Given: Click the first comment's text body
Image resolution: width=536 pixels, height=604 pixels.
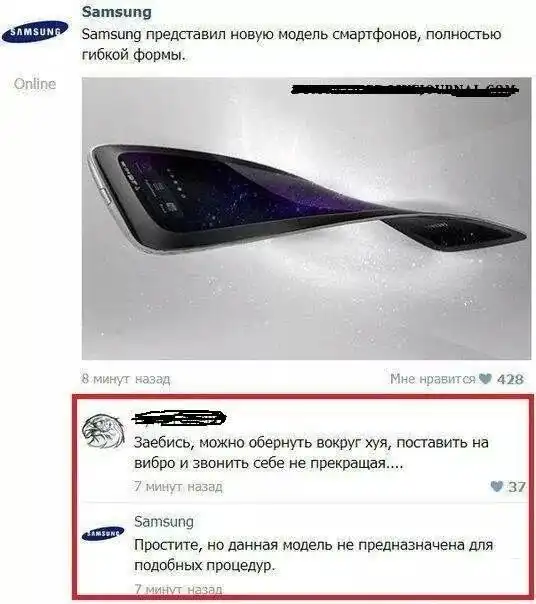Looking at the screenshot, I should click(x=311, y=453).
